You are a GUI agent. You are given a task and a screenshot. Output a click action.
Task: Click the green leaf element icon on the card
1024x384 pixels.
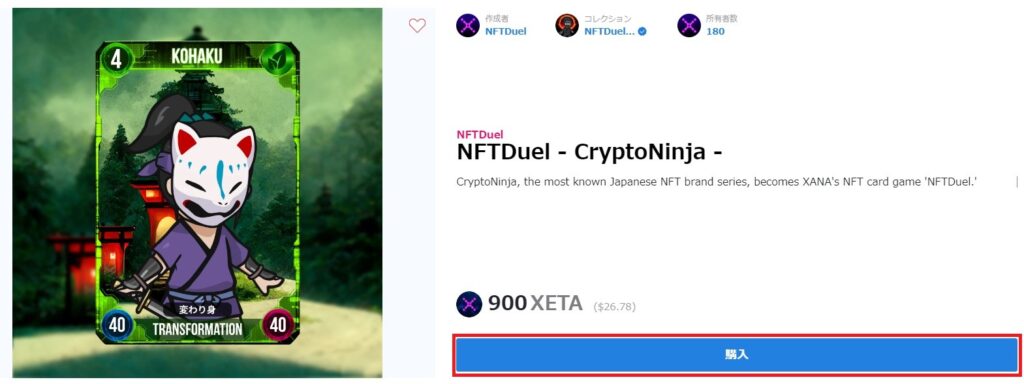tap(274, 61)
